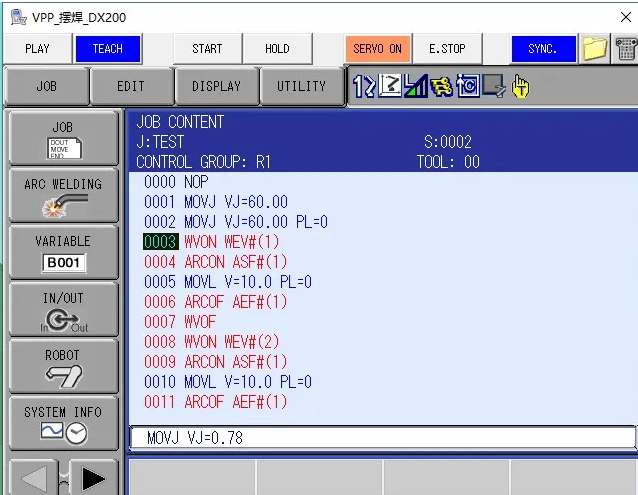
Task: Click the HOLD button
Action: (x=277, y=49)
